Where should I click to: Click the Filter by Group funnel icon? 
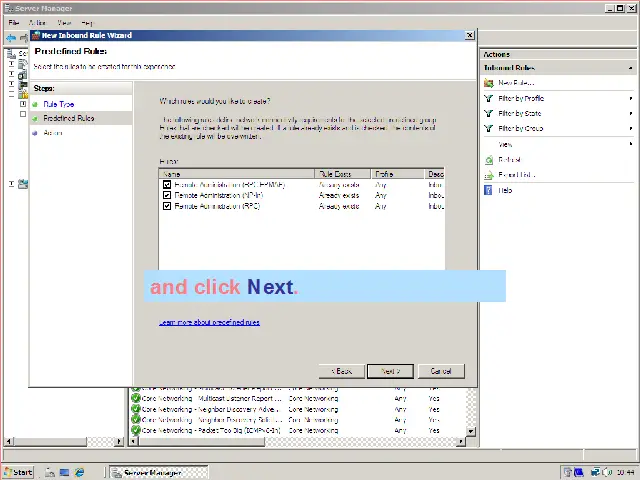488,129
